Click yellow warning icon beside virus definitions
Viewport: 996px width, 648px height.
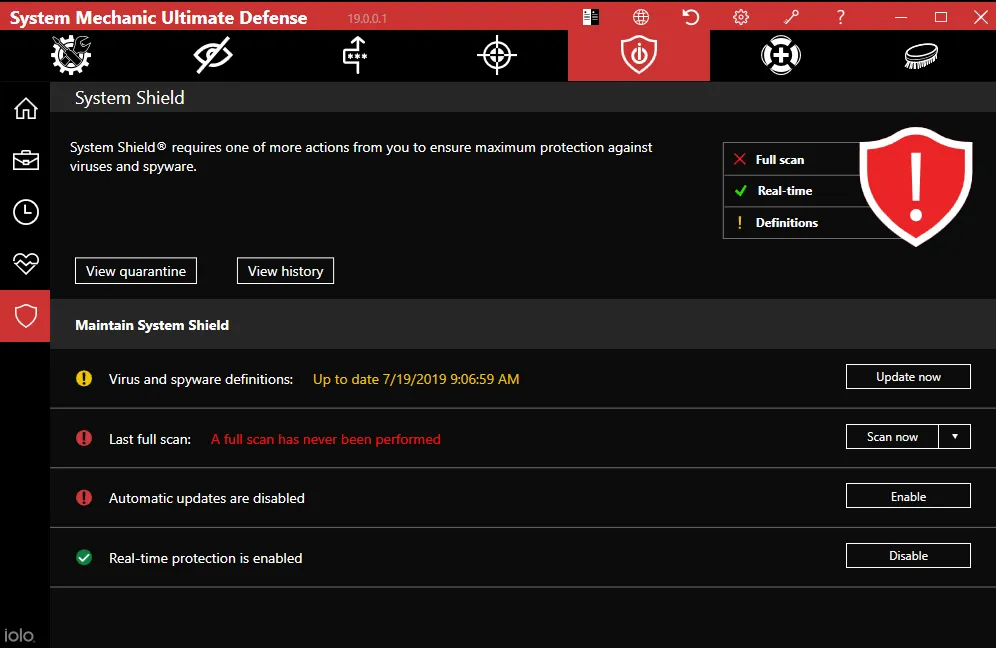tap(84, 379)
